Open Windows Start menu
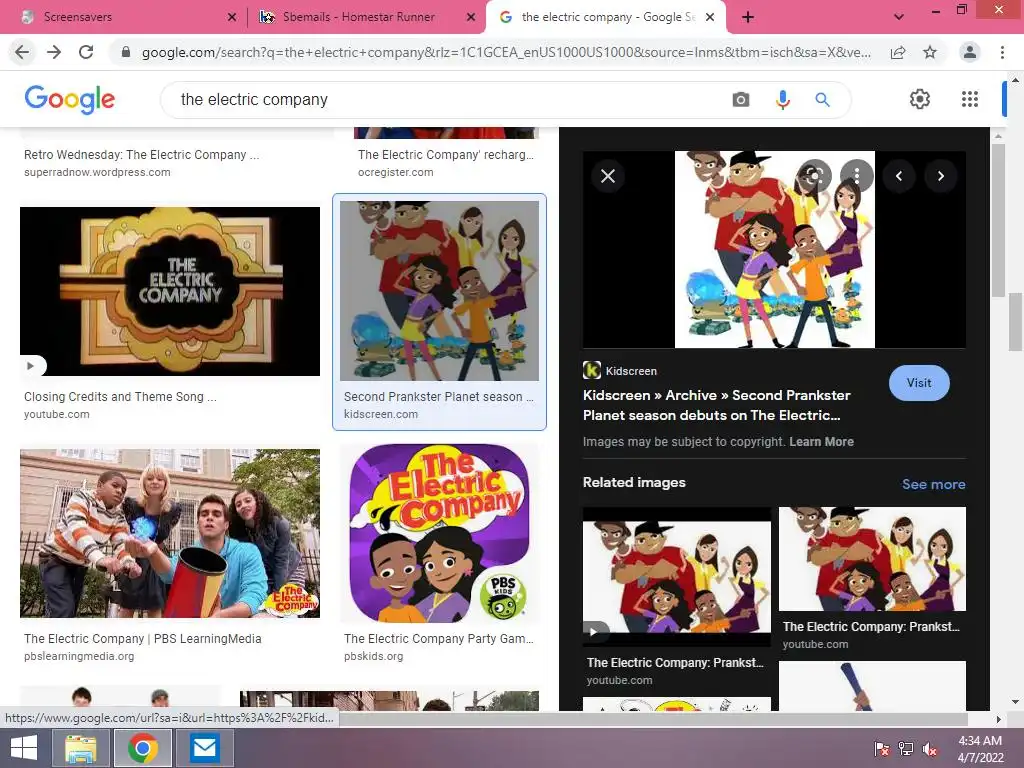The image size is (1024, 768). (x=24, y=748)
